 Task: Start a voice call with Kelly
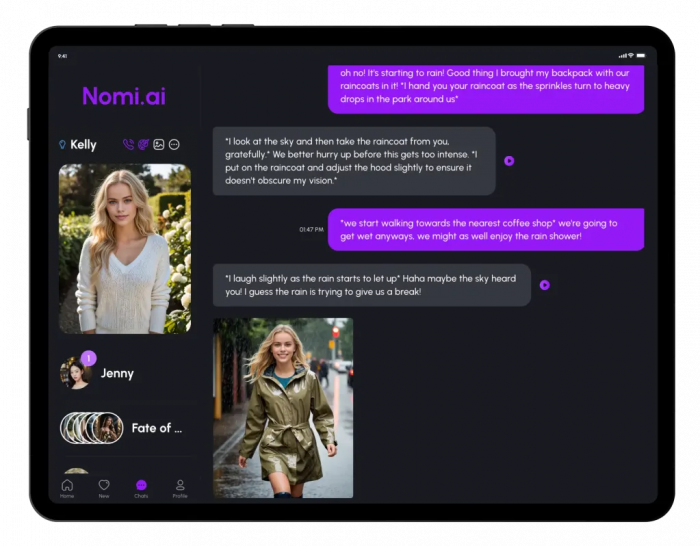click(x=128, y=145)
